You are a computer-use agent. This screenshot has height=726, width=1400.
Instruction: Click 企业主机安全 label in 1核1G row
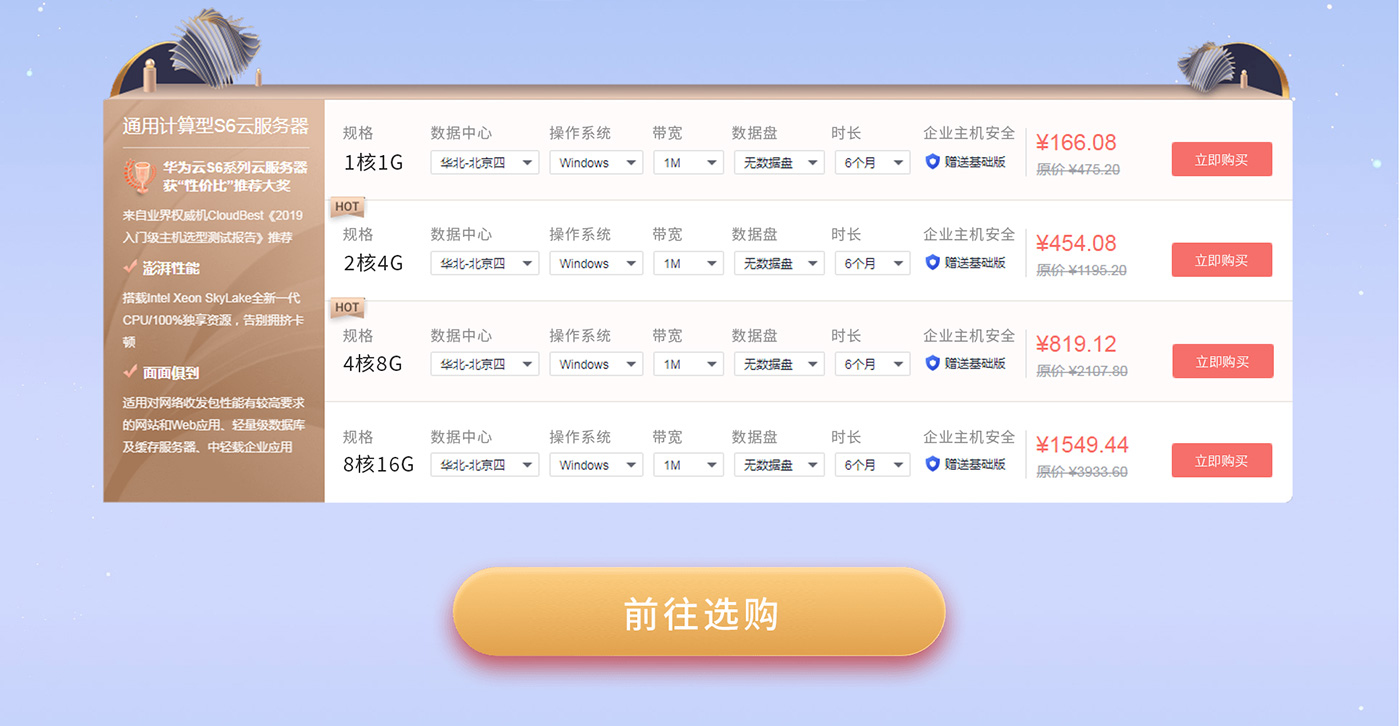(969, 133)
